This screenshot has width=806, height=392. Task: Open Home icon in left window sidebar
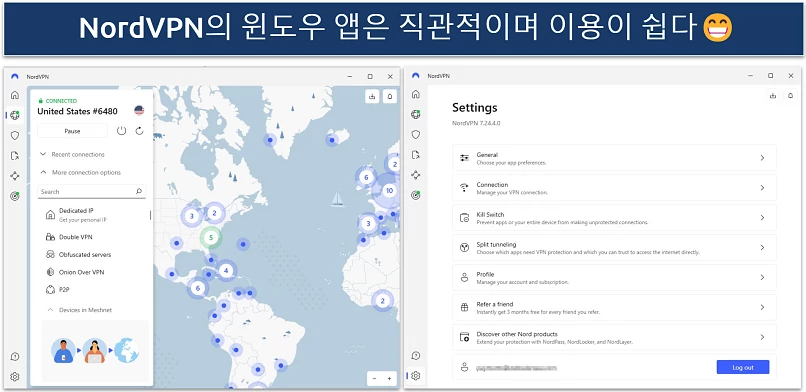15,95
